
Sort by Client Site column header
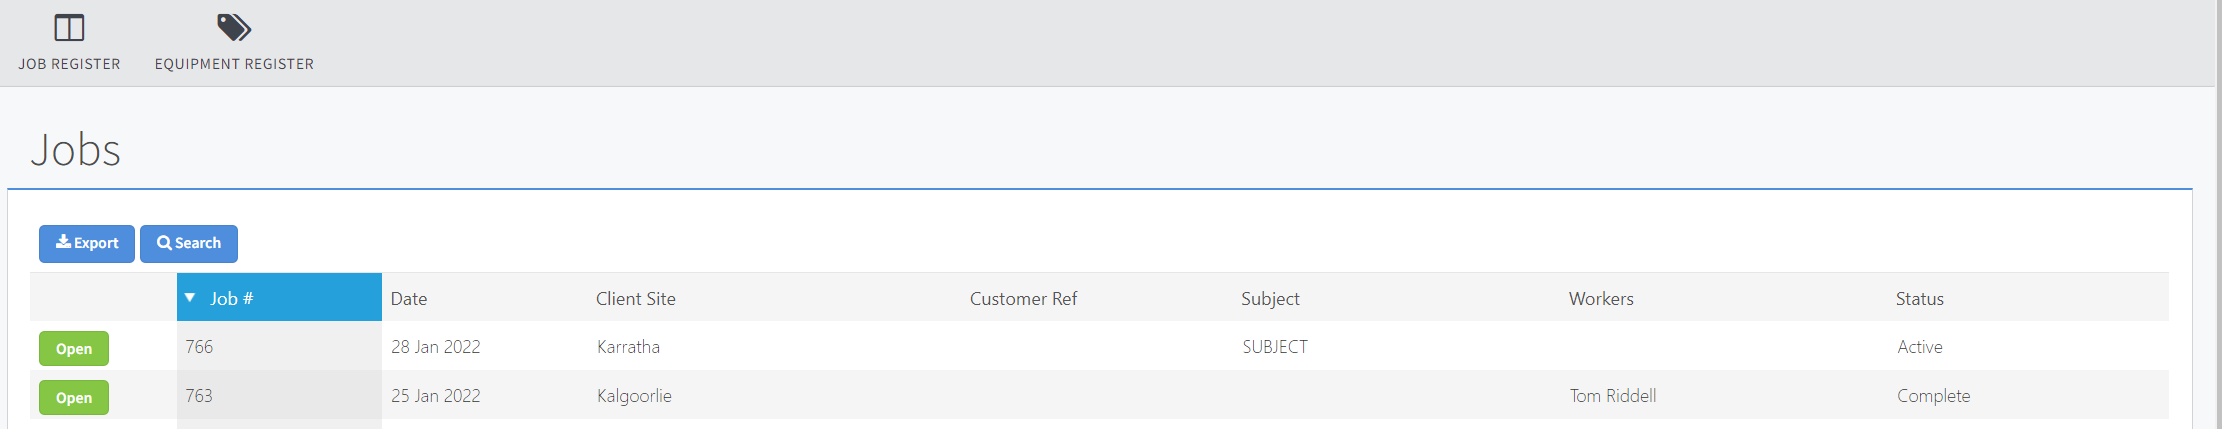click(636, 299)
